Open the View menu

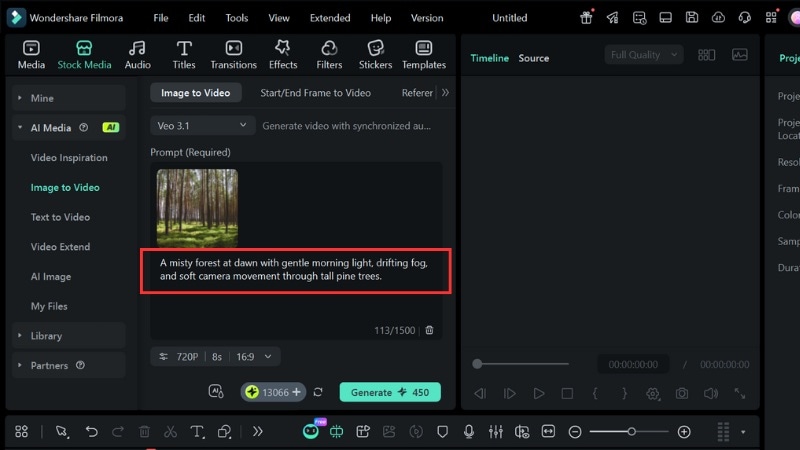(x=279, y=18)
